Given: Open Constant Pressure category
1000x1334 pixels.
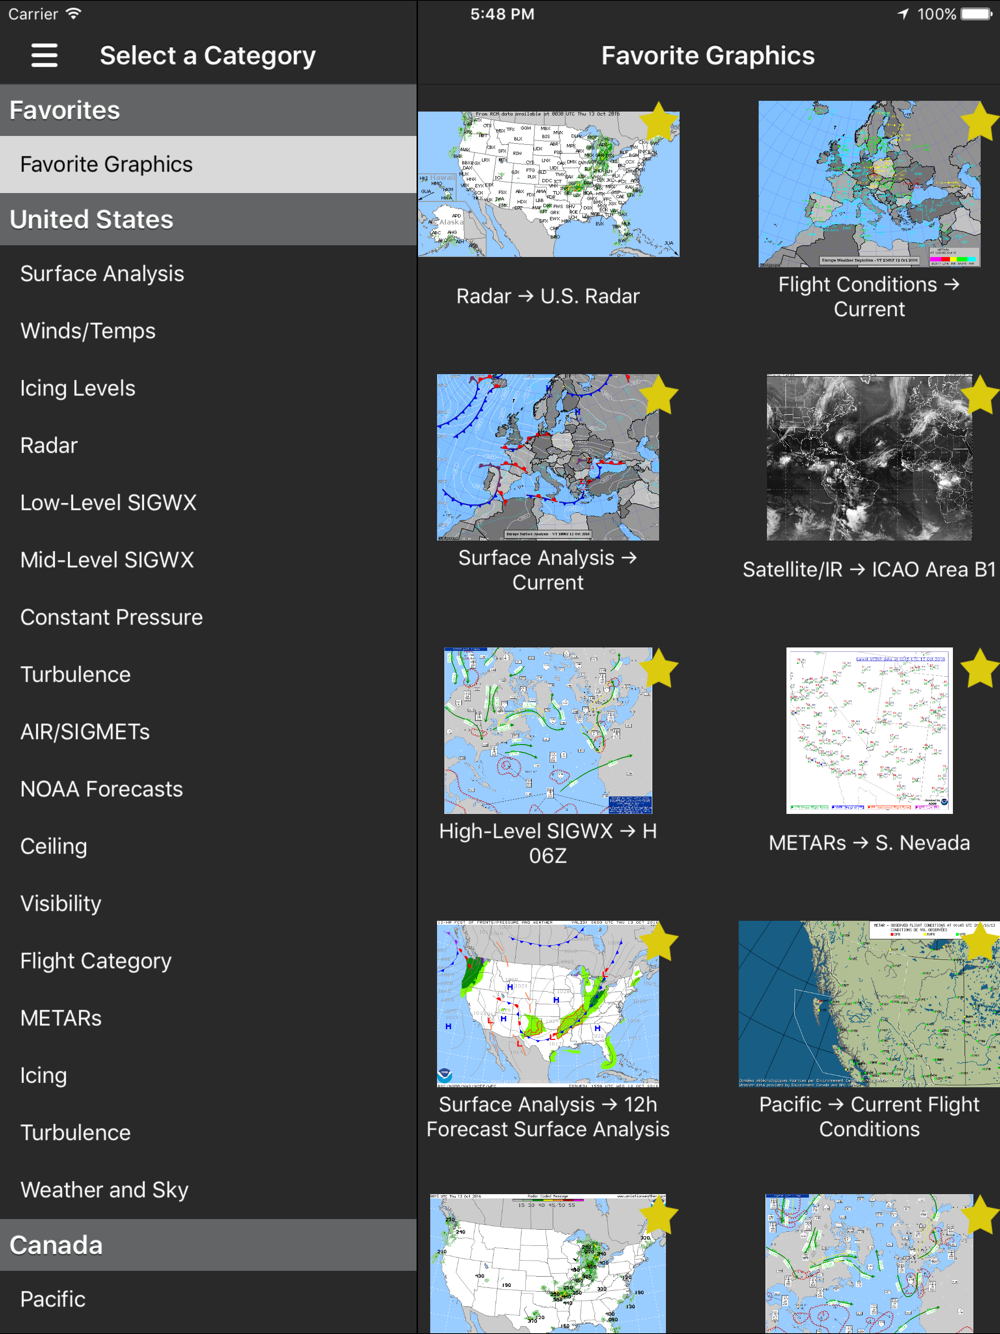Looking at the screenshot, I should point(208,617).
